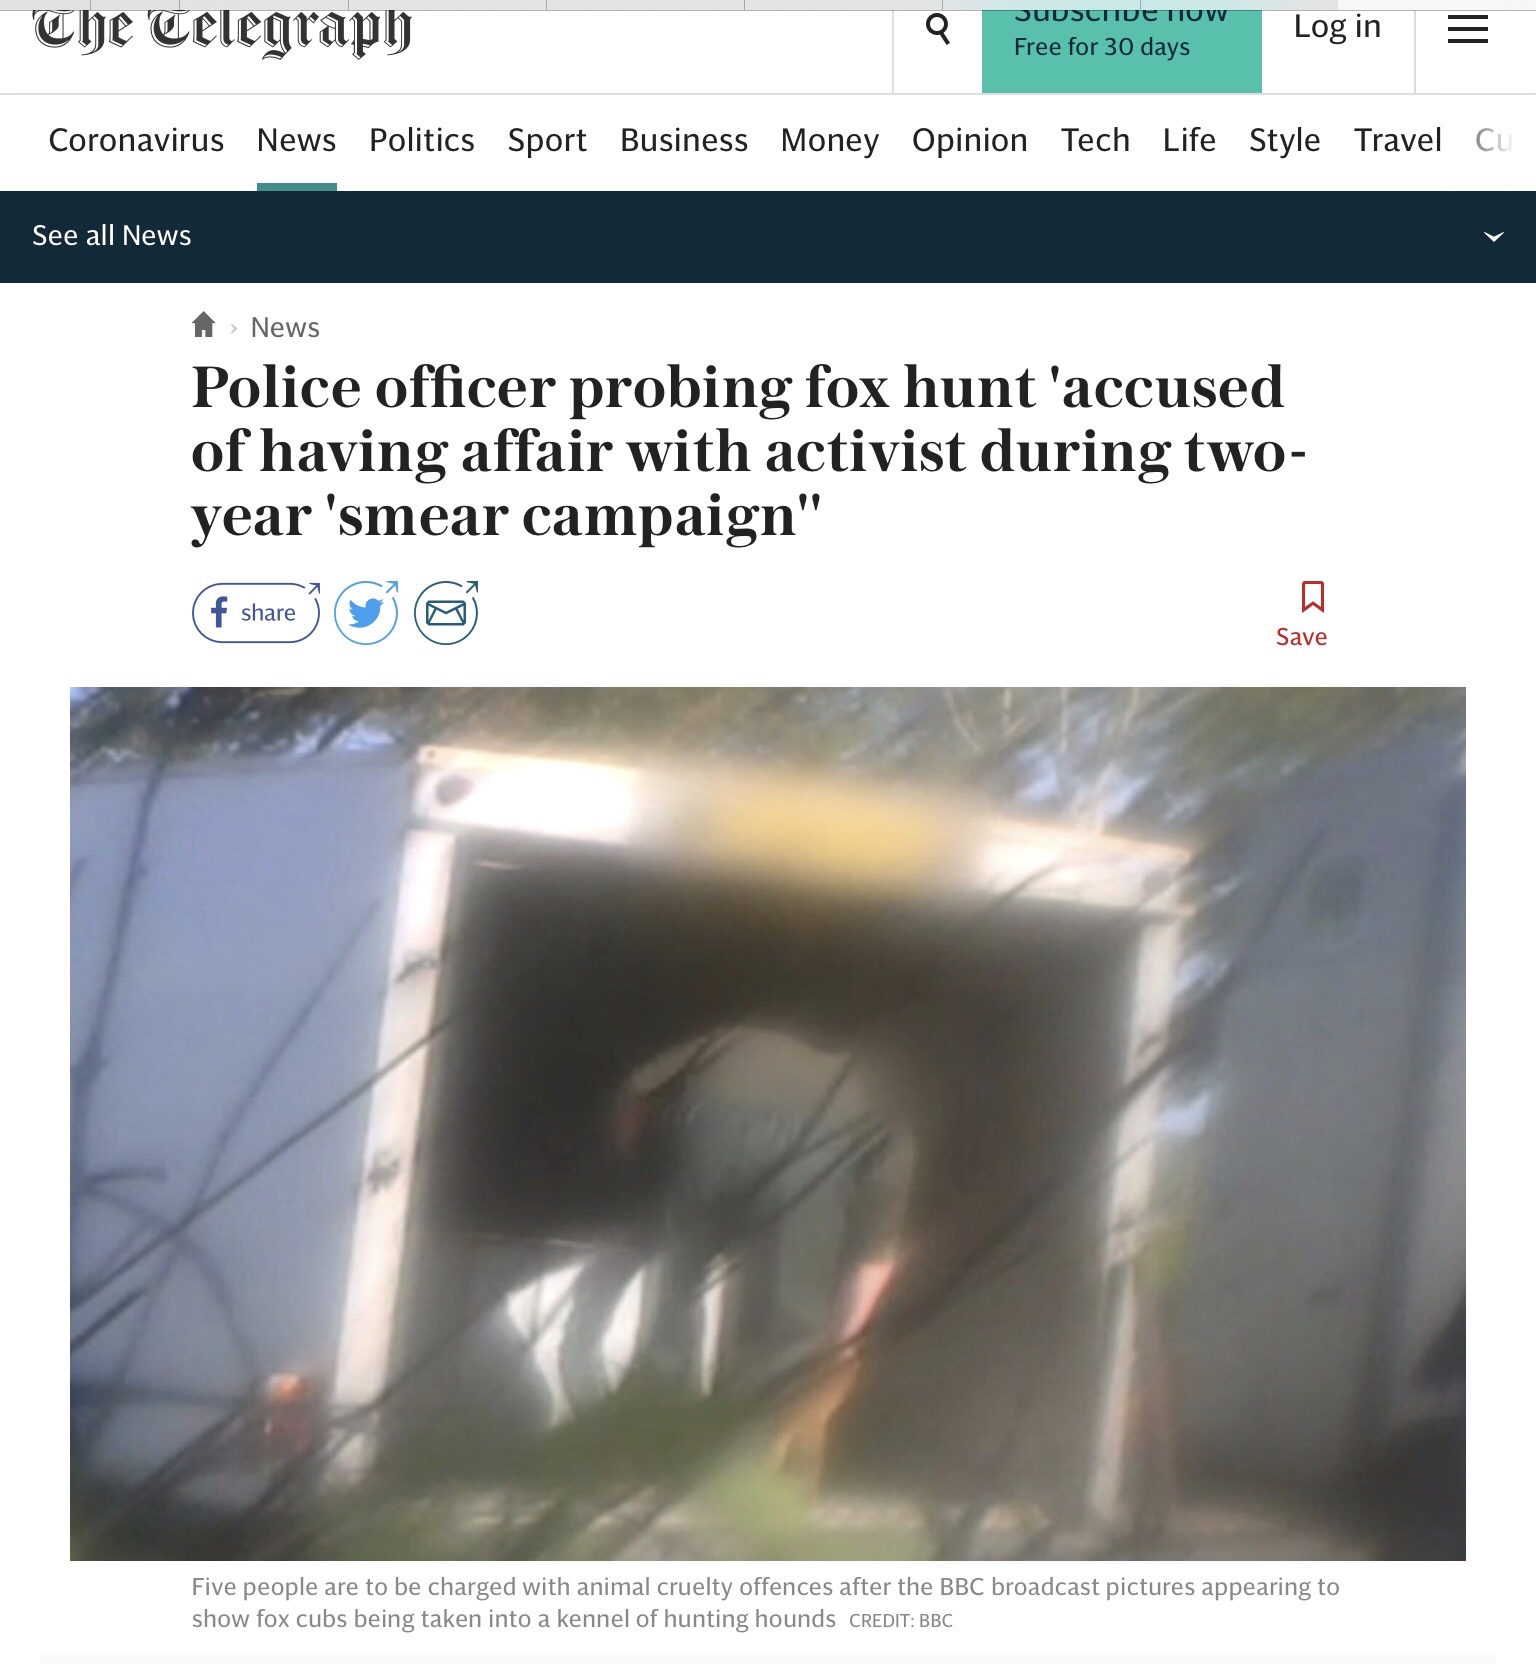The width and height of the screenshot is (1536, 1664).
Task: Open the Sport section
Action: (x=547, y=140)
